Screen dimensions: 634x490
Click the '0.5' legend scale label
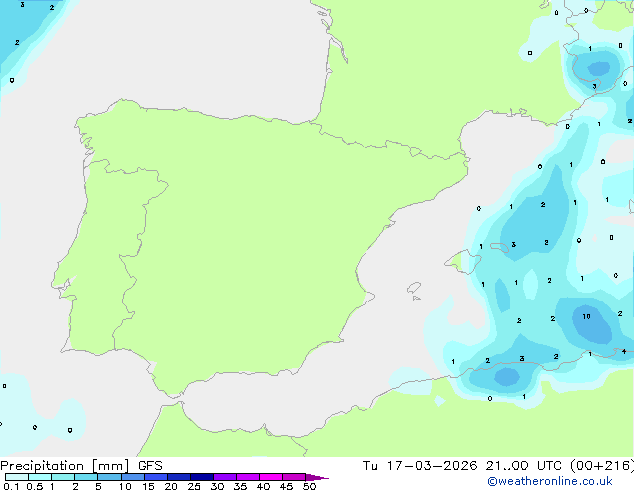35,486
